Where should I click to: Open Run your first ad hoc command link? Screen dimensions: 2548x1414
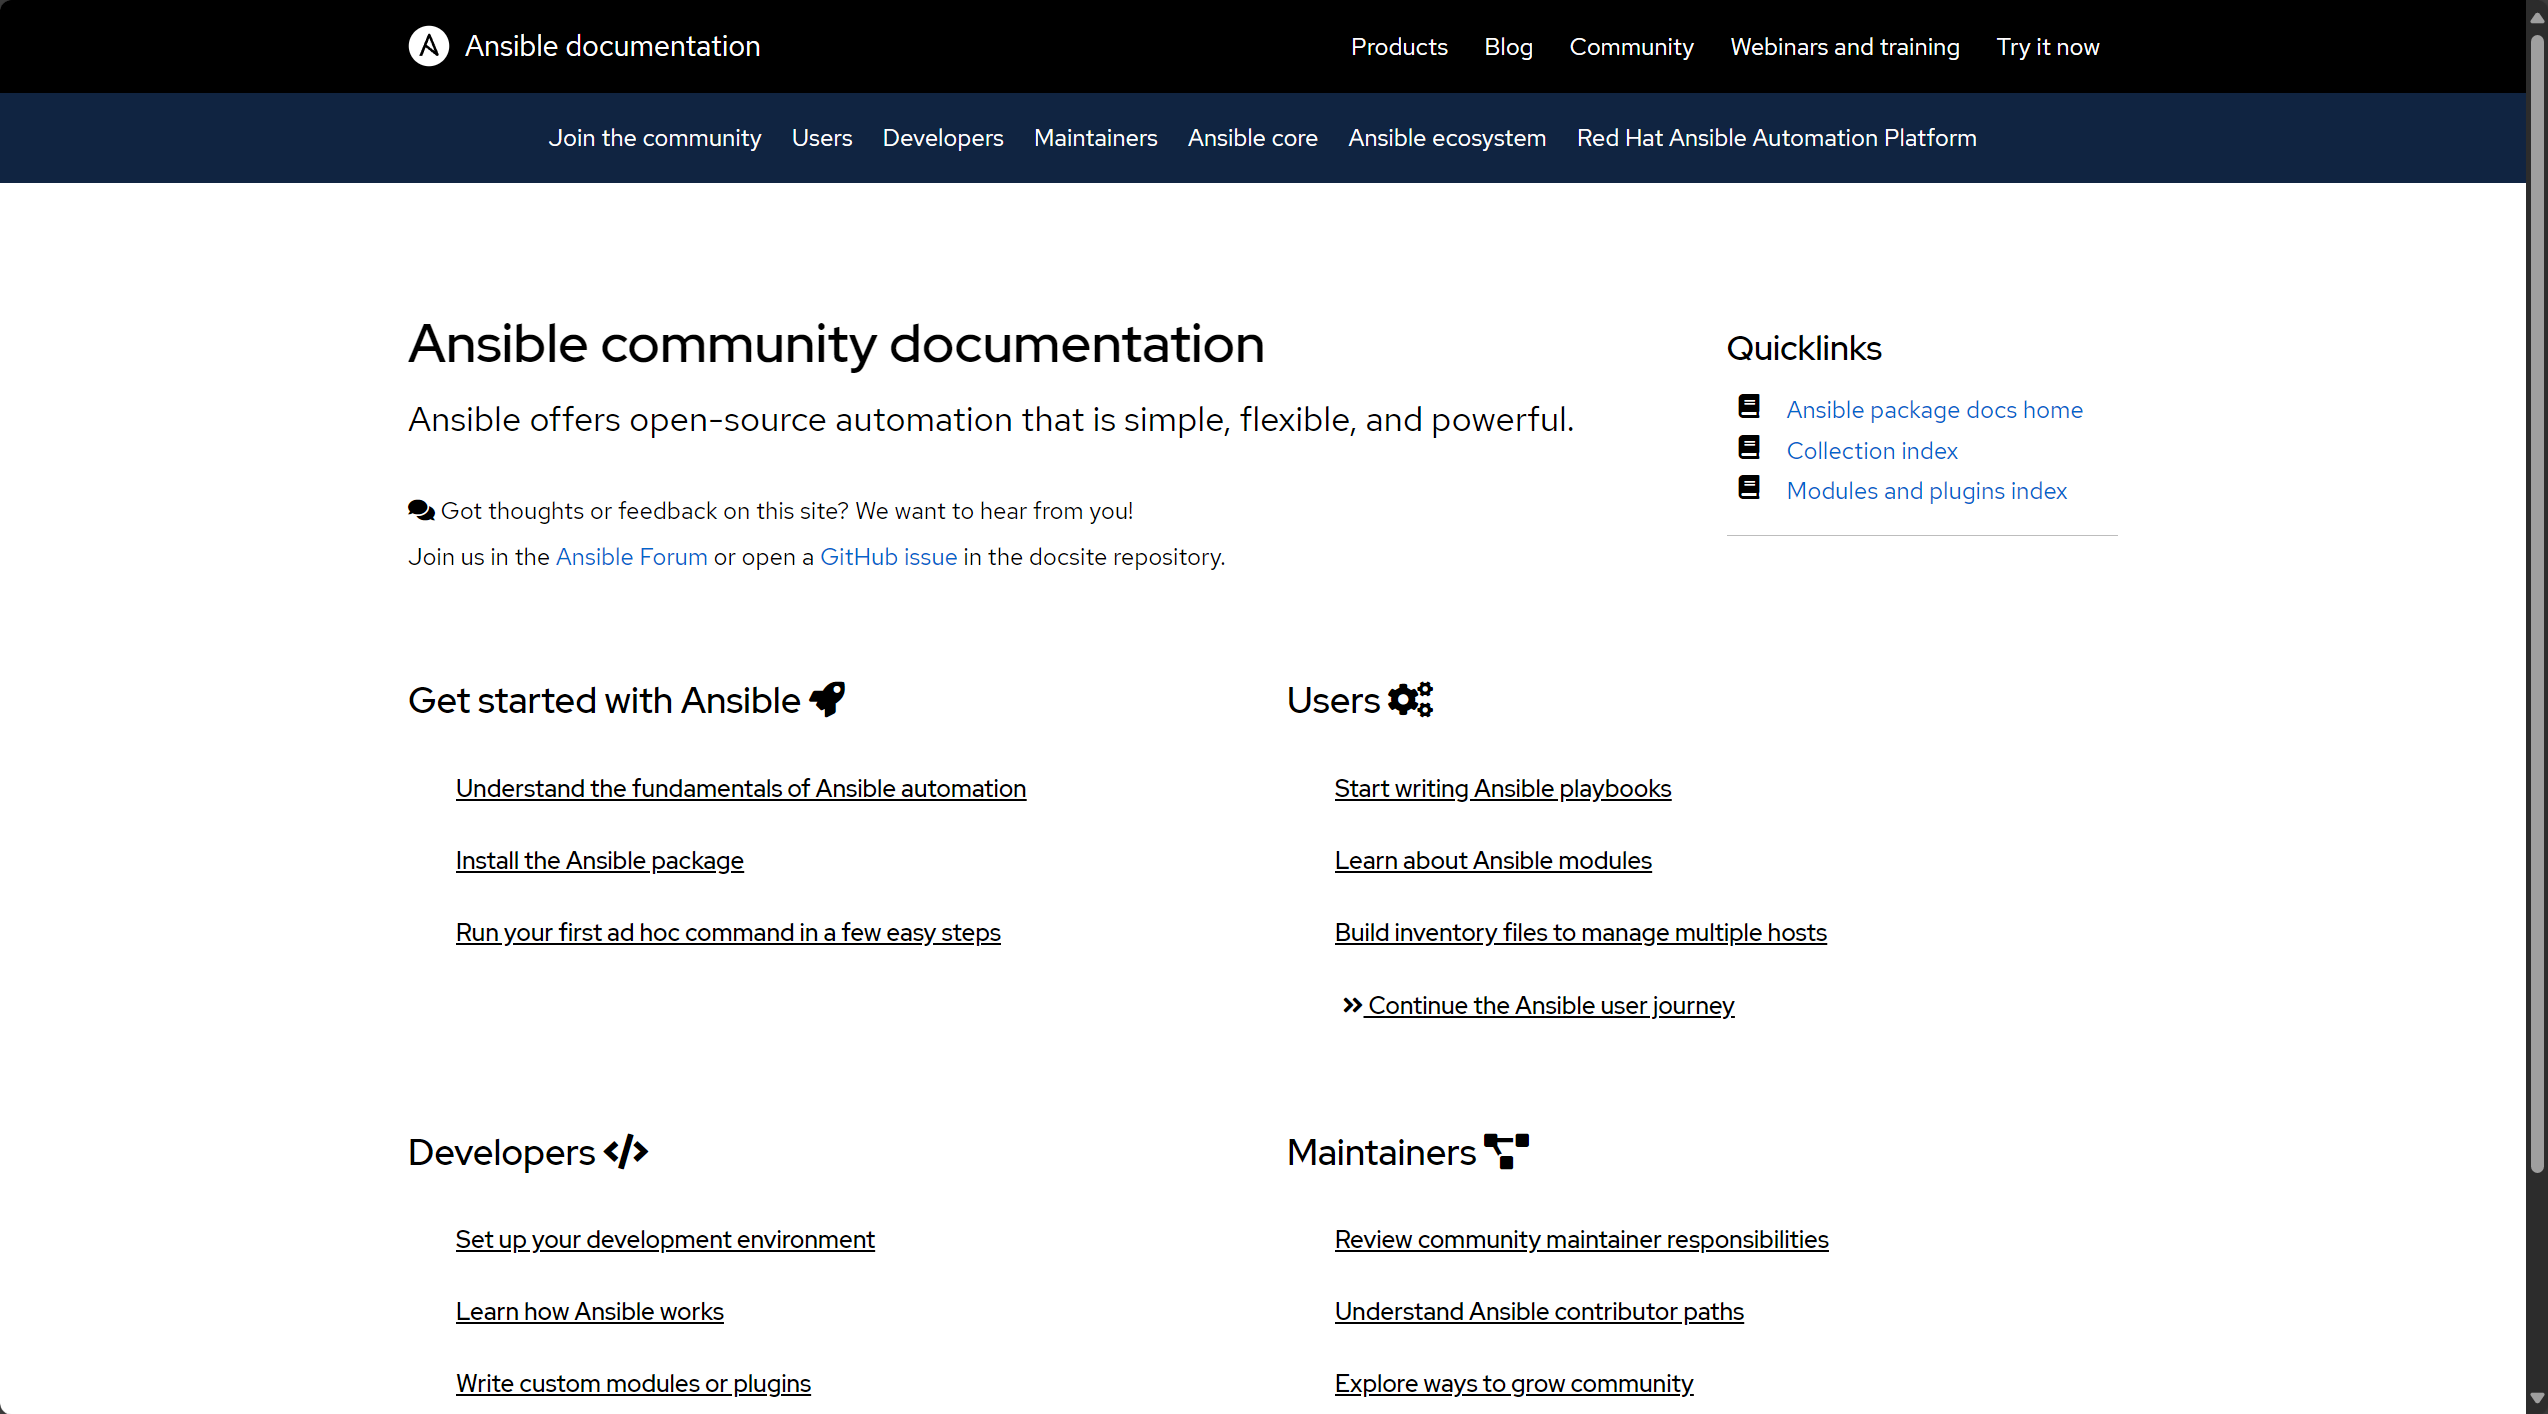coord(728,933)
